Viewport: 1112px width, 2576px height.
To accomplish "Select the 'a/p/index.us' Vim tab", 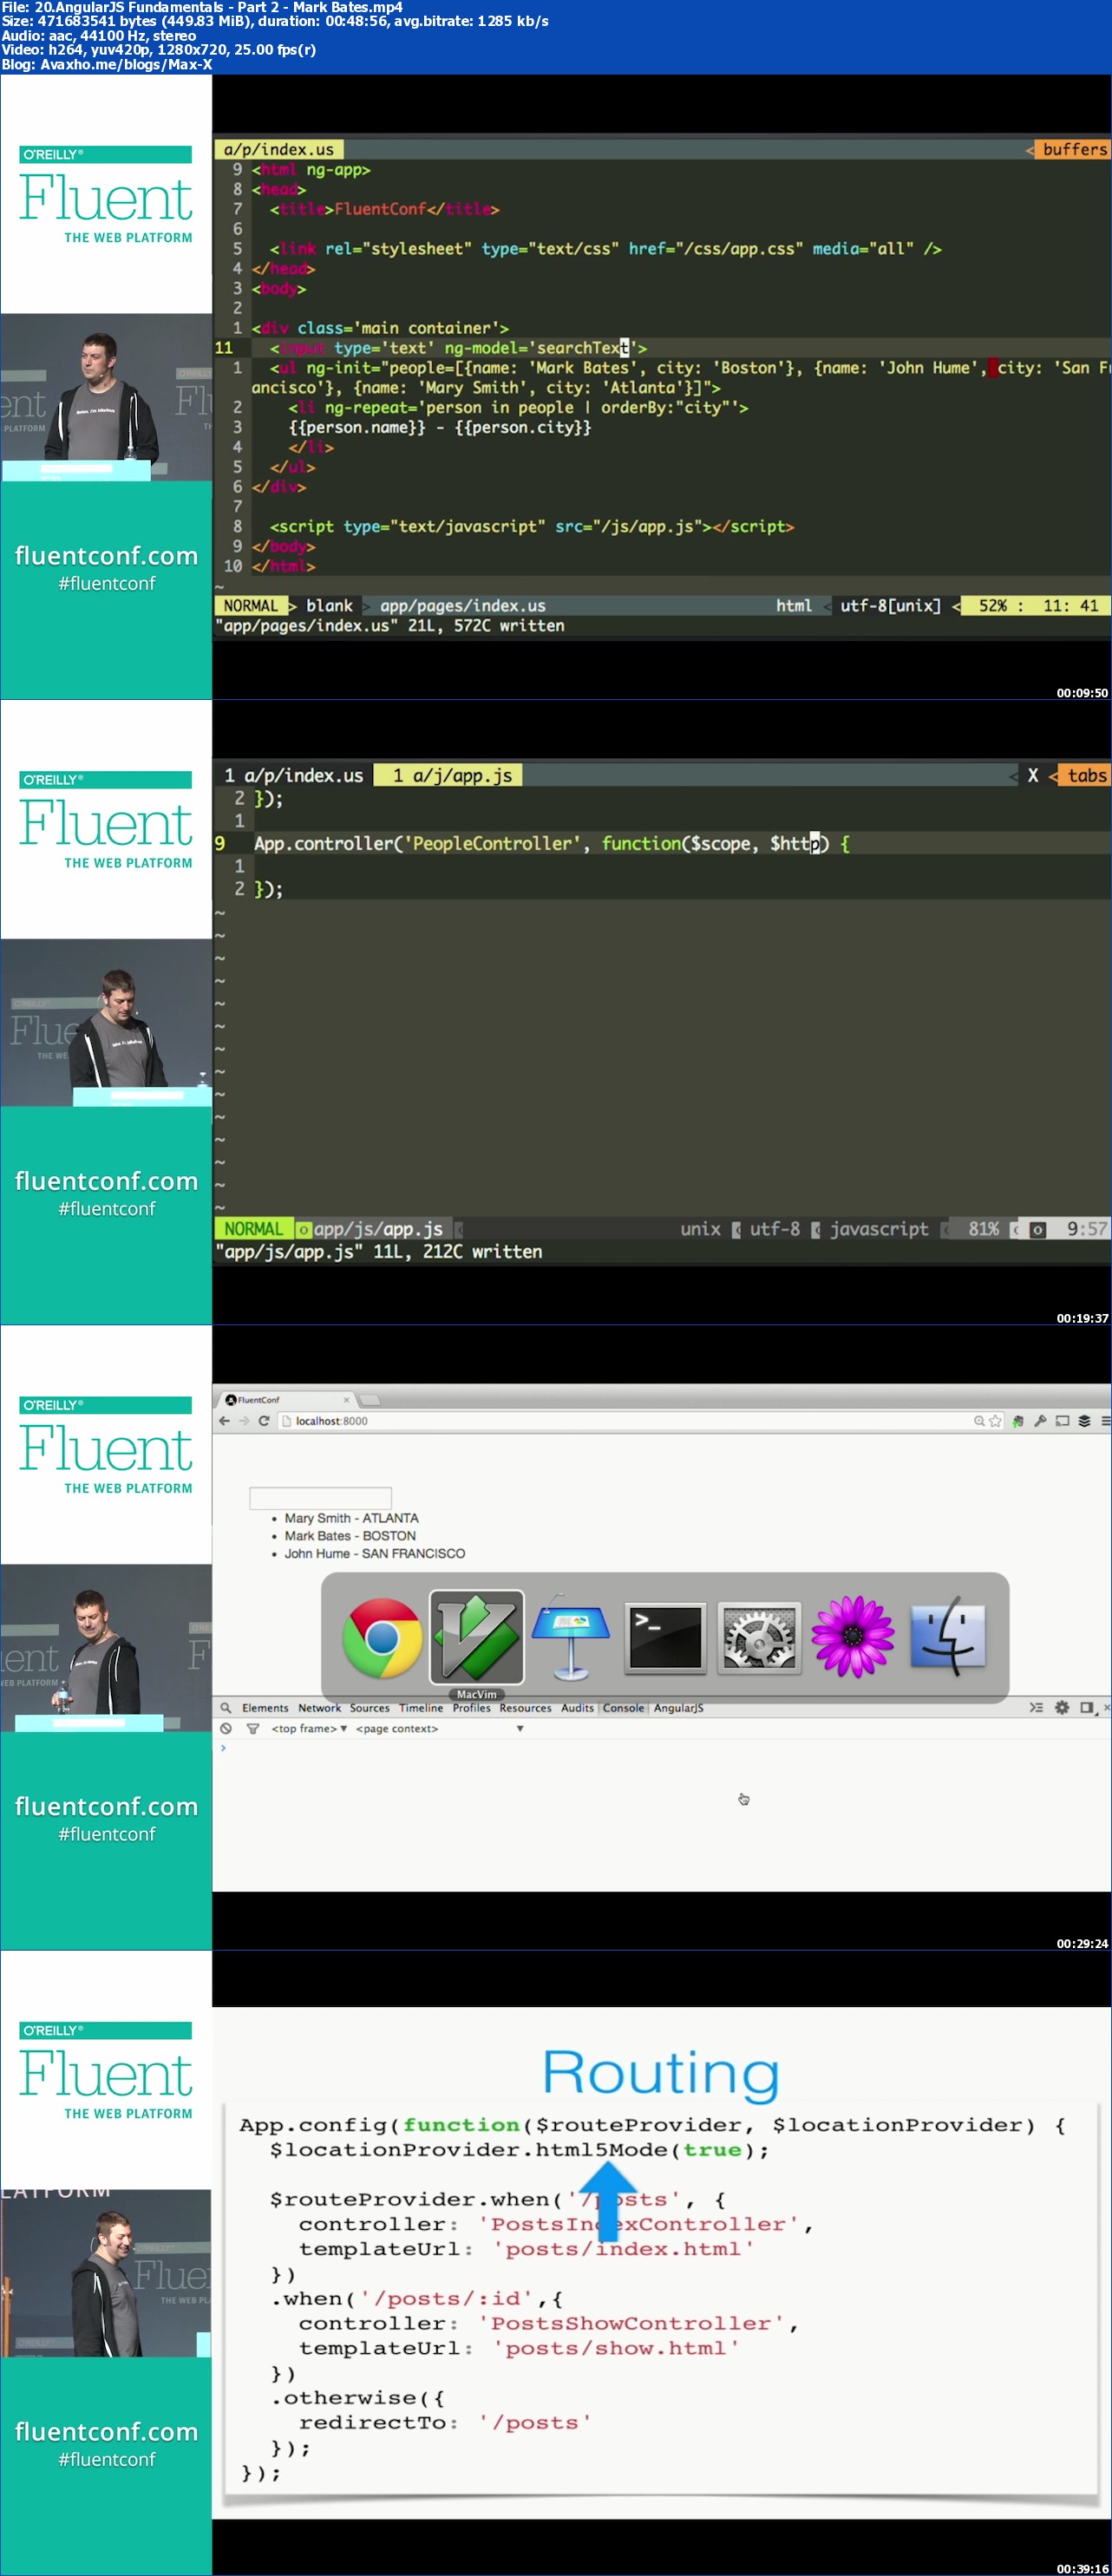I will (293, 775).
